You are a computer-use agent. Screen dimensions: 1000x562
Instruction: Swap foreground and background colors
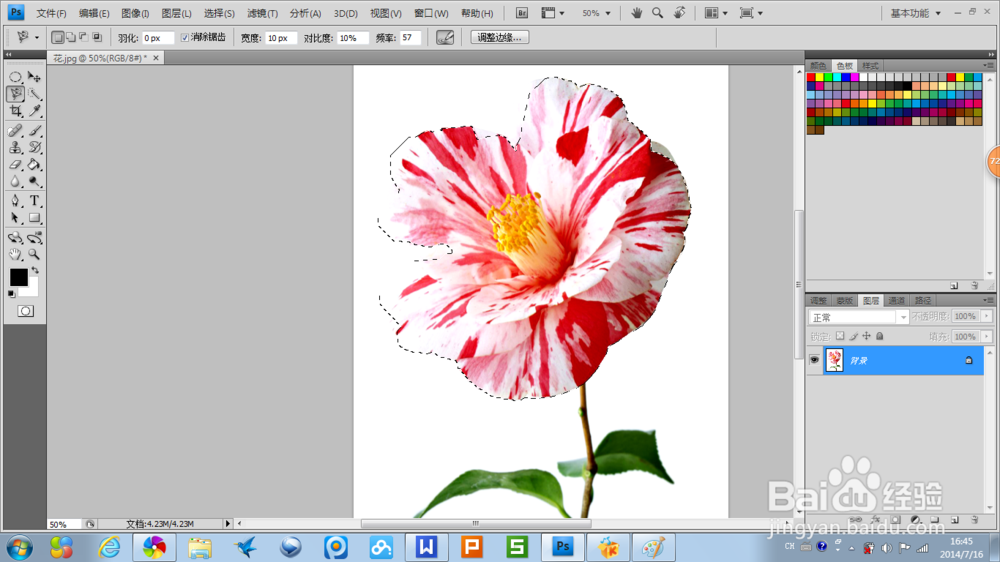tap(35, 270)
